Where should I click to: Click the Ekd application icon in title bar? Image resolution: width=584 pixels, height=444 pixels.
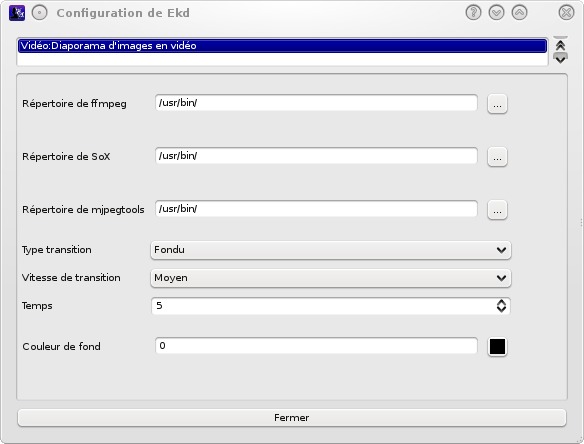(x=17, y=13)
